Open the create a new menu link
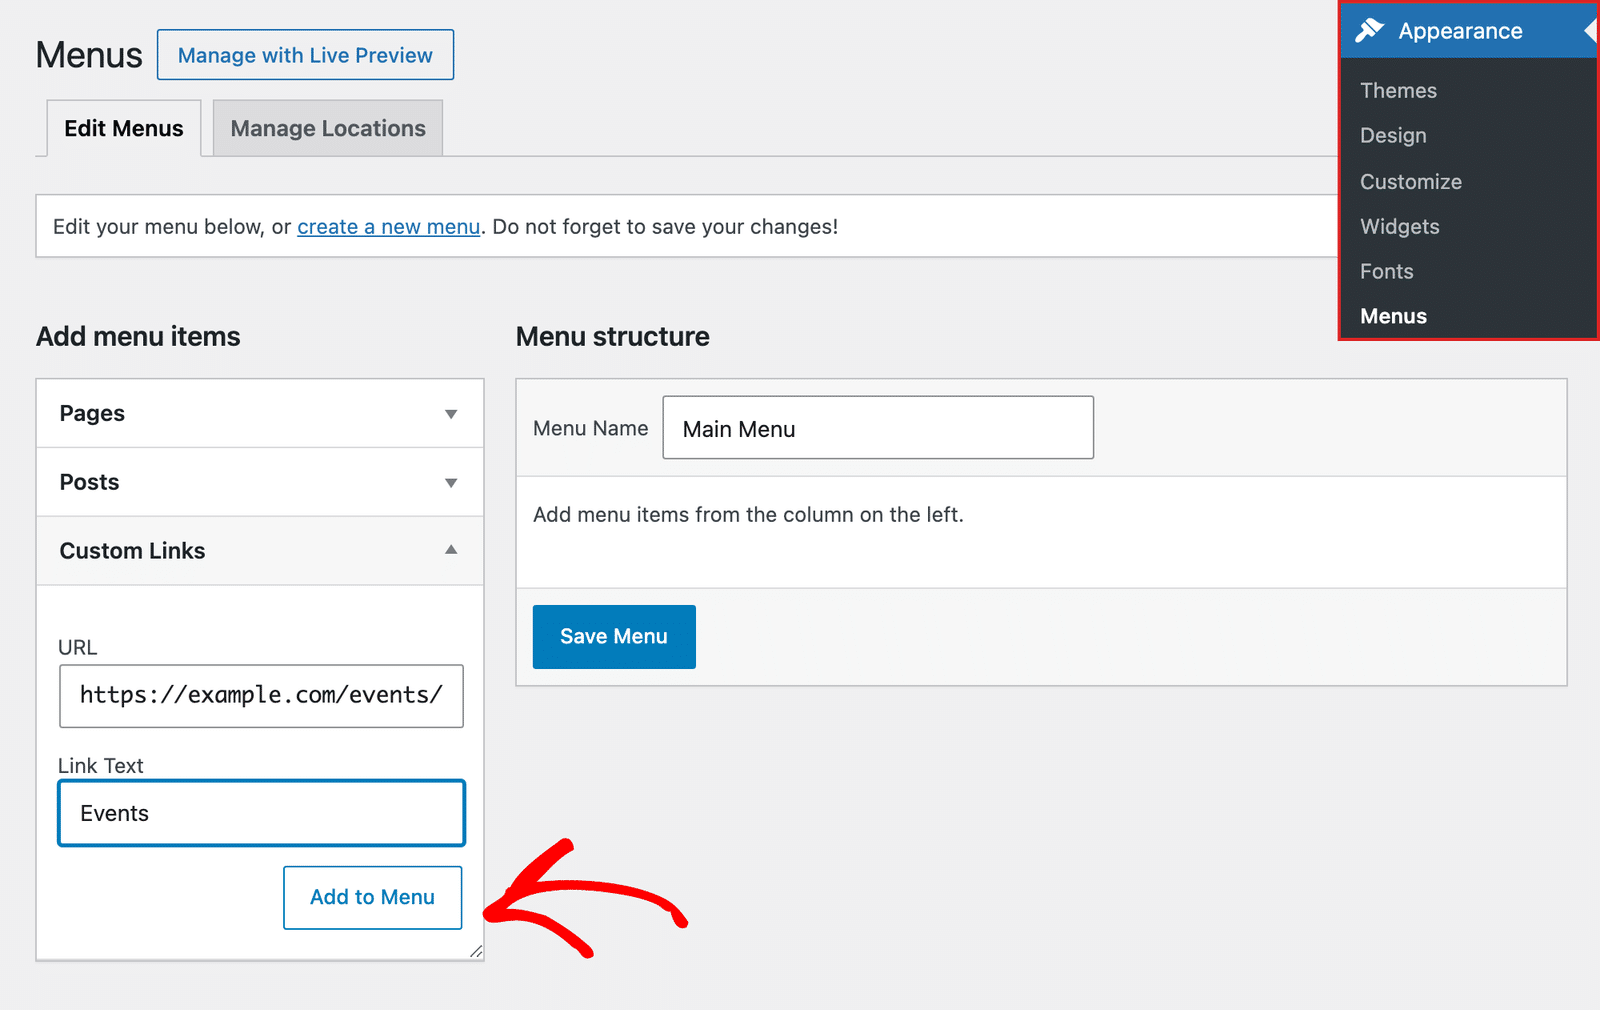Screen dimensions: 1600x1010 pyautogui.click(x=389, y=227)
